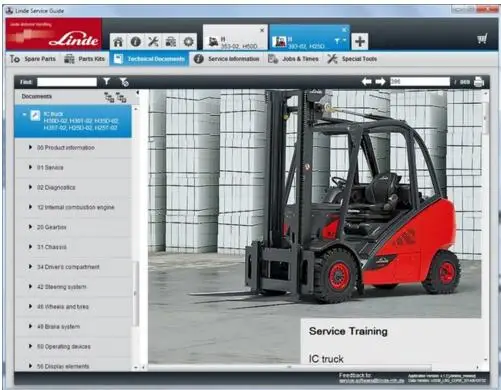The width and height of the screenshot is (501, 390).
Task: Click the Find search input field
Action: [x=67, y=82]
